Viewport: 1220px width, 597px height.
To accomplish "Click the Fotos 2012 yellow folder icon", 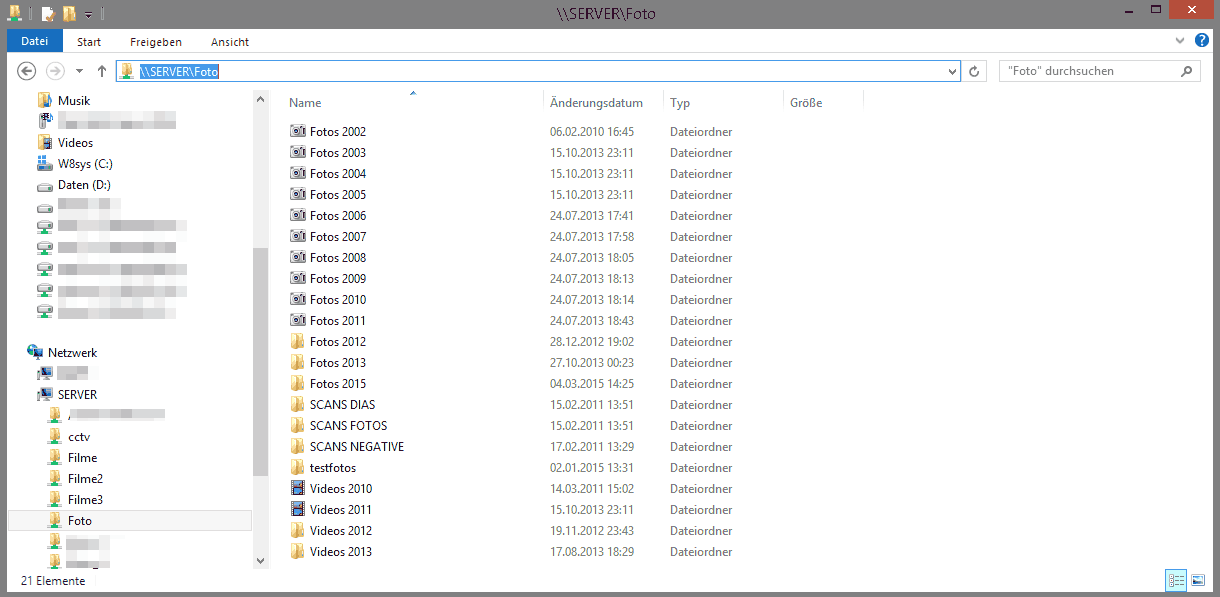I will (297, 341).
